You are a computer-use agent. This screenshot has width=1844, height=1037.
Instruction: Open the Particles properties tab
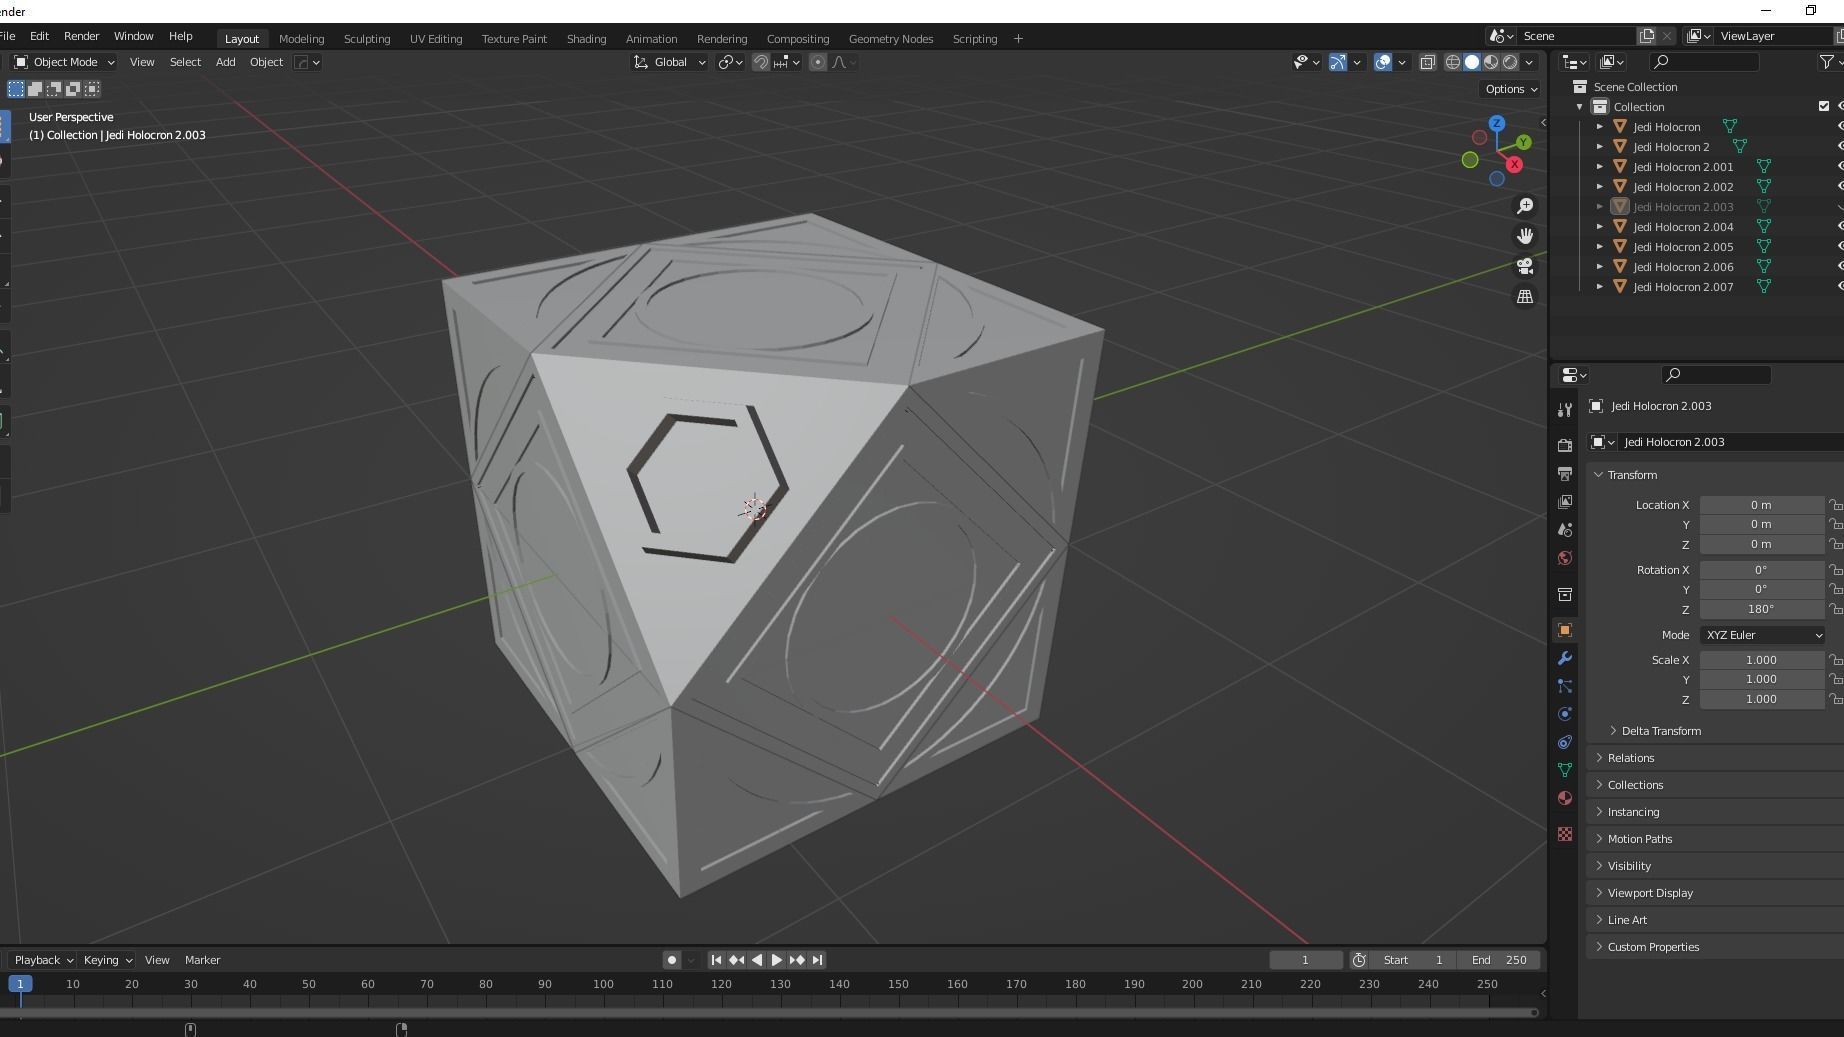click(1565, 686)
